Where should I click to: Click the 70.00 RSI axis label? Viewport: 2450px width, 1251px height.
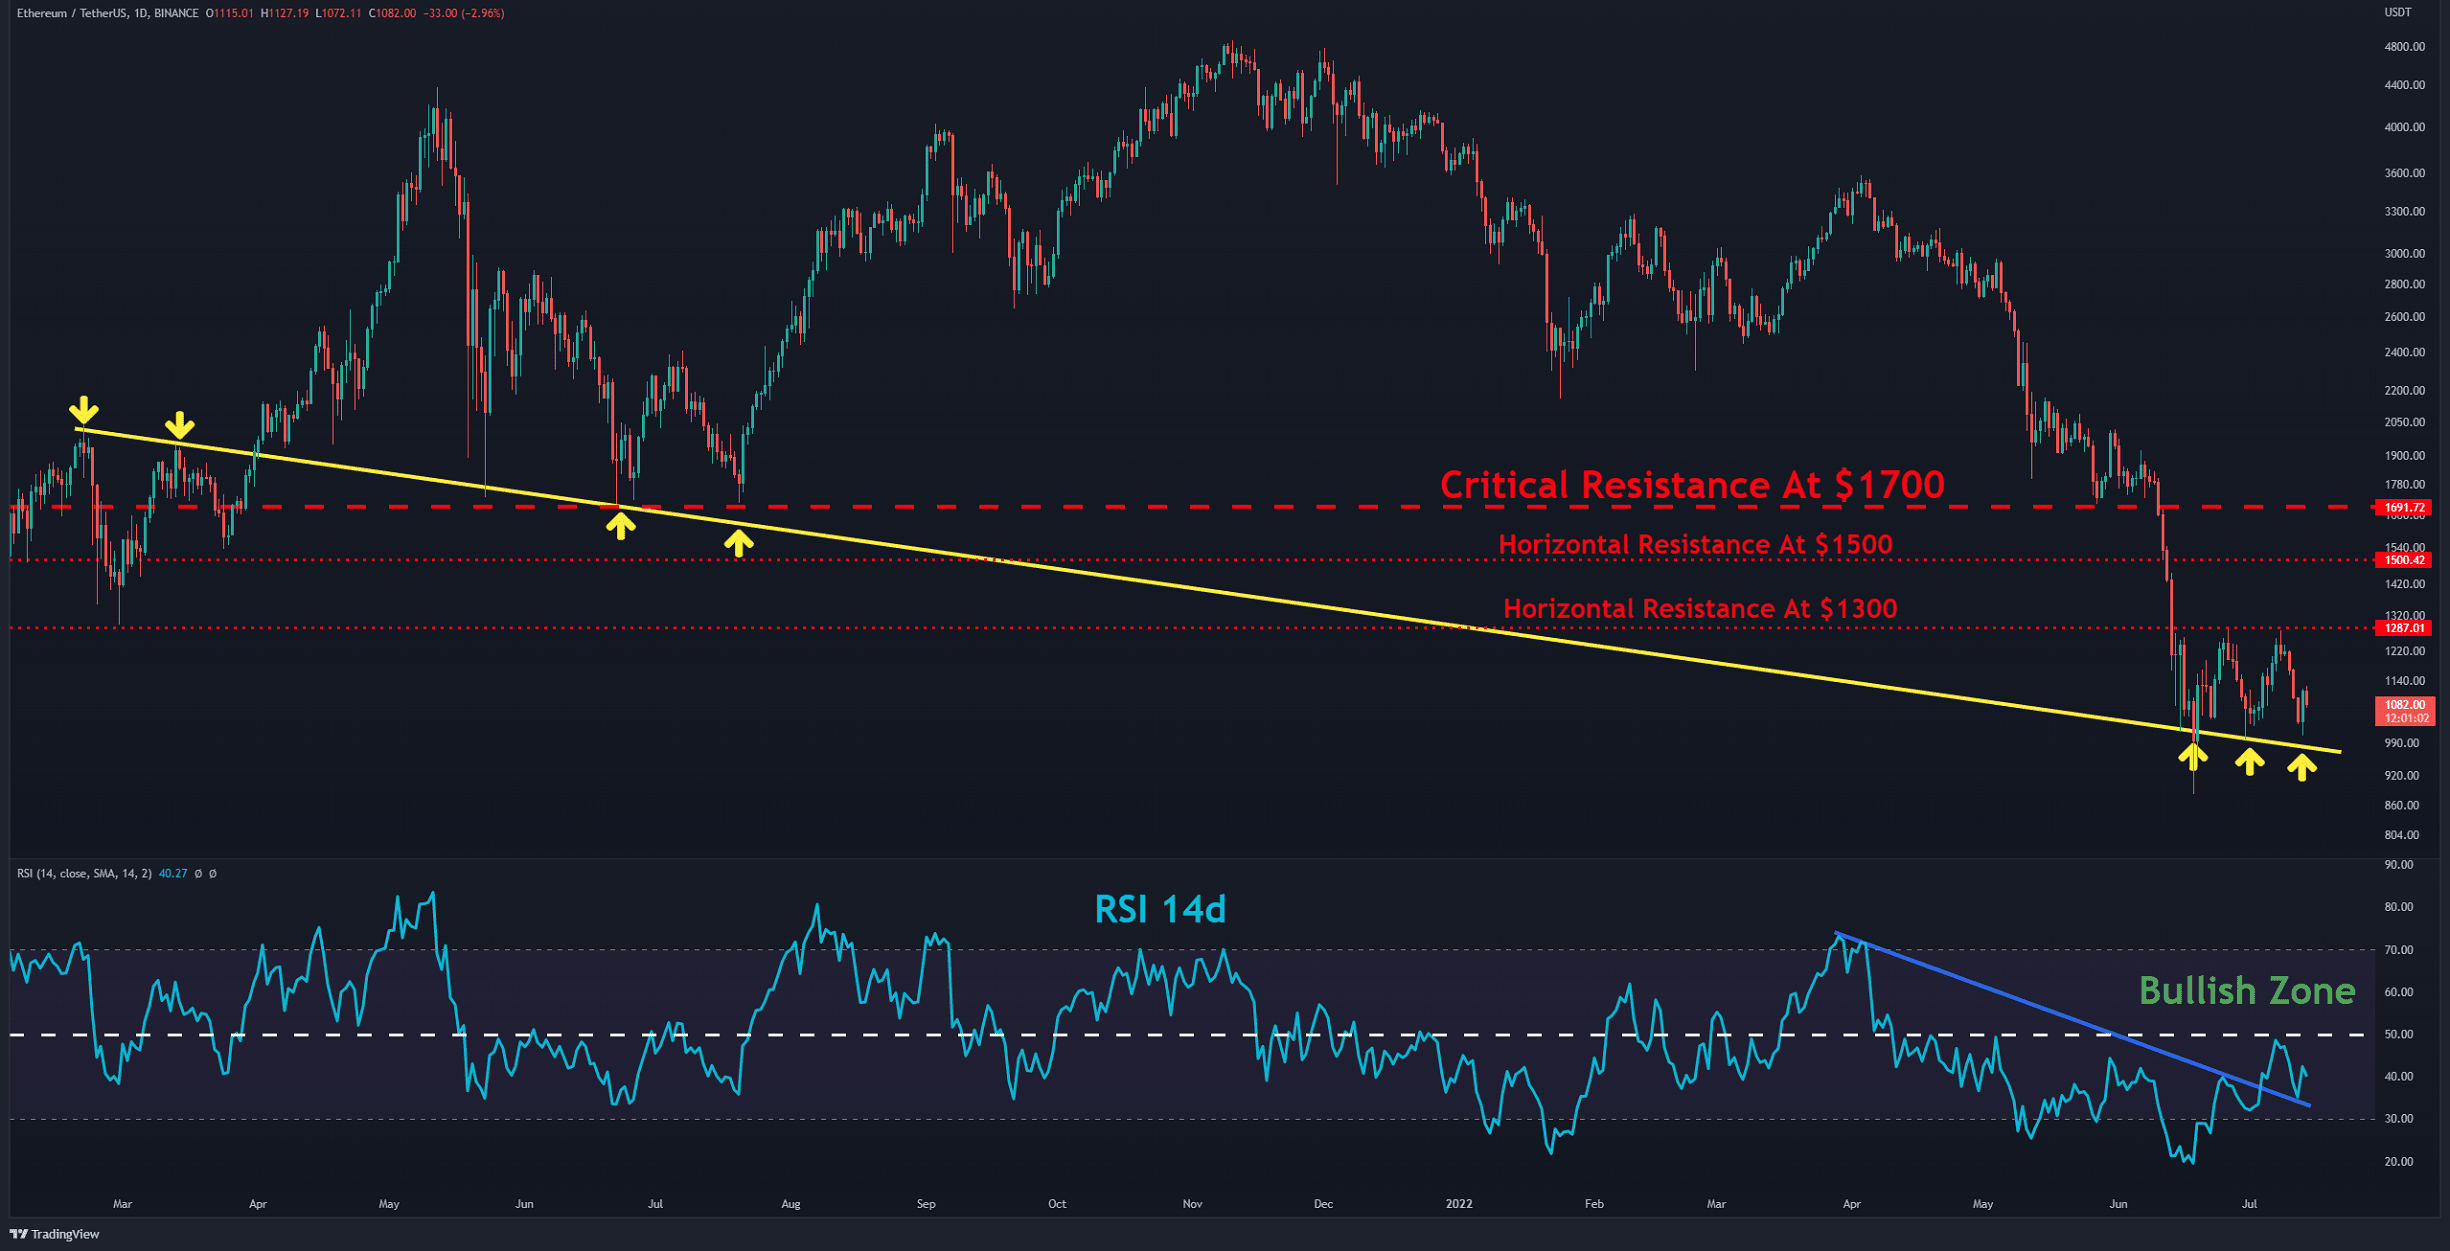(2398, 950)
